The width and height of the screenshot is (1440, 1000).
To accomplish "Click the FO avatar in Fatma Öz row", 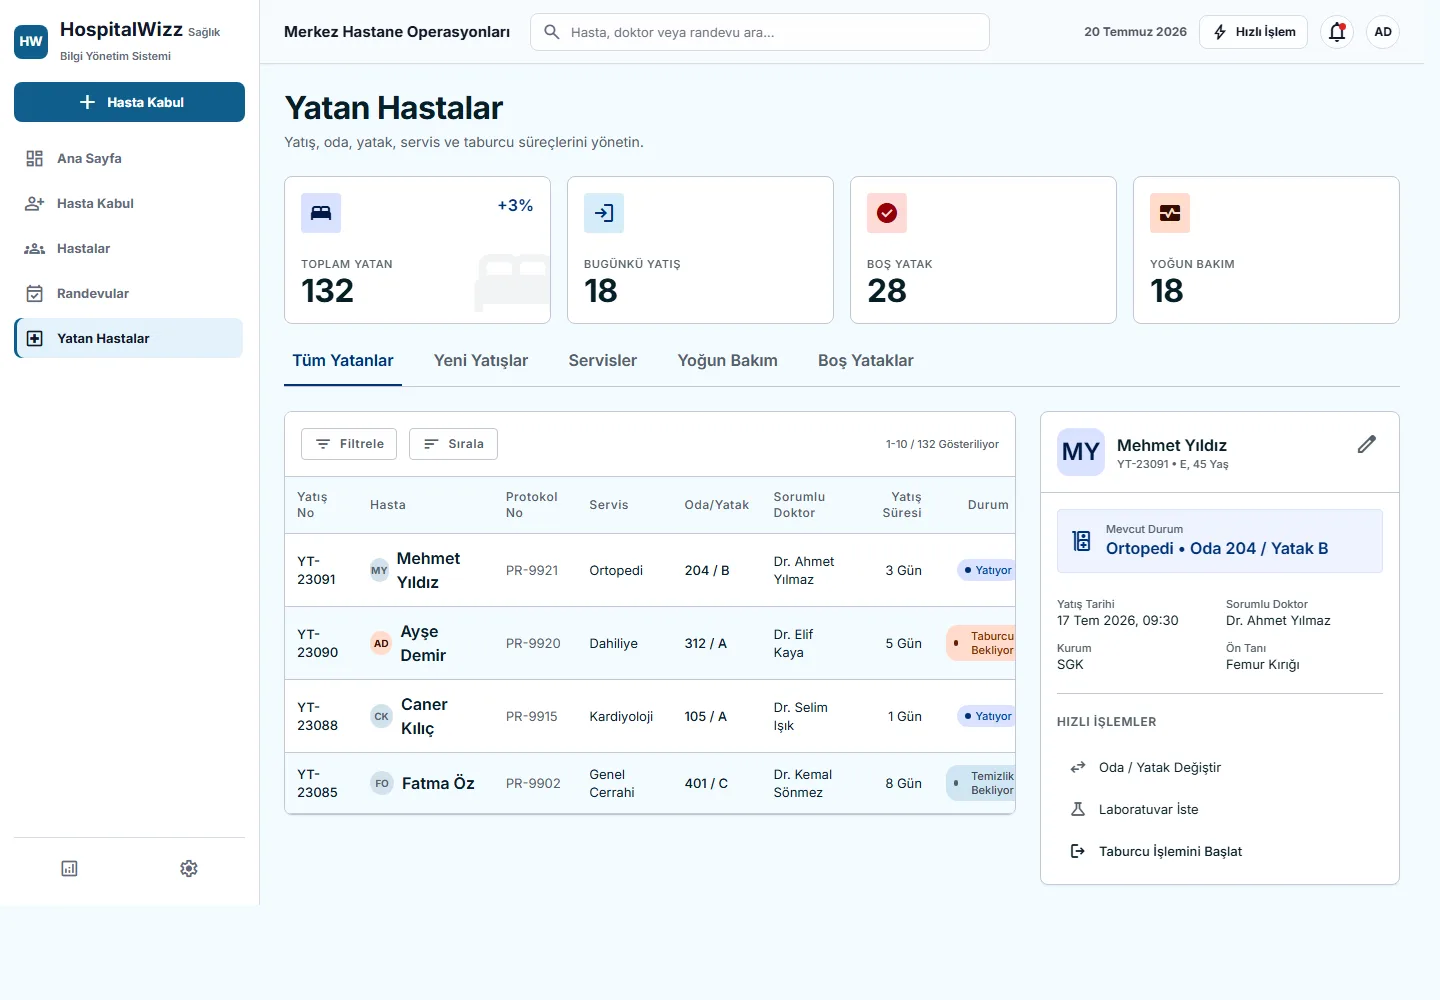I will point(382,783).
